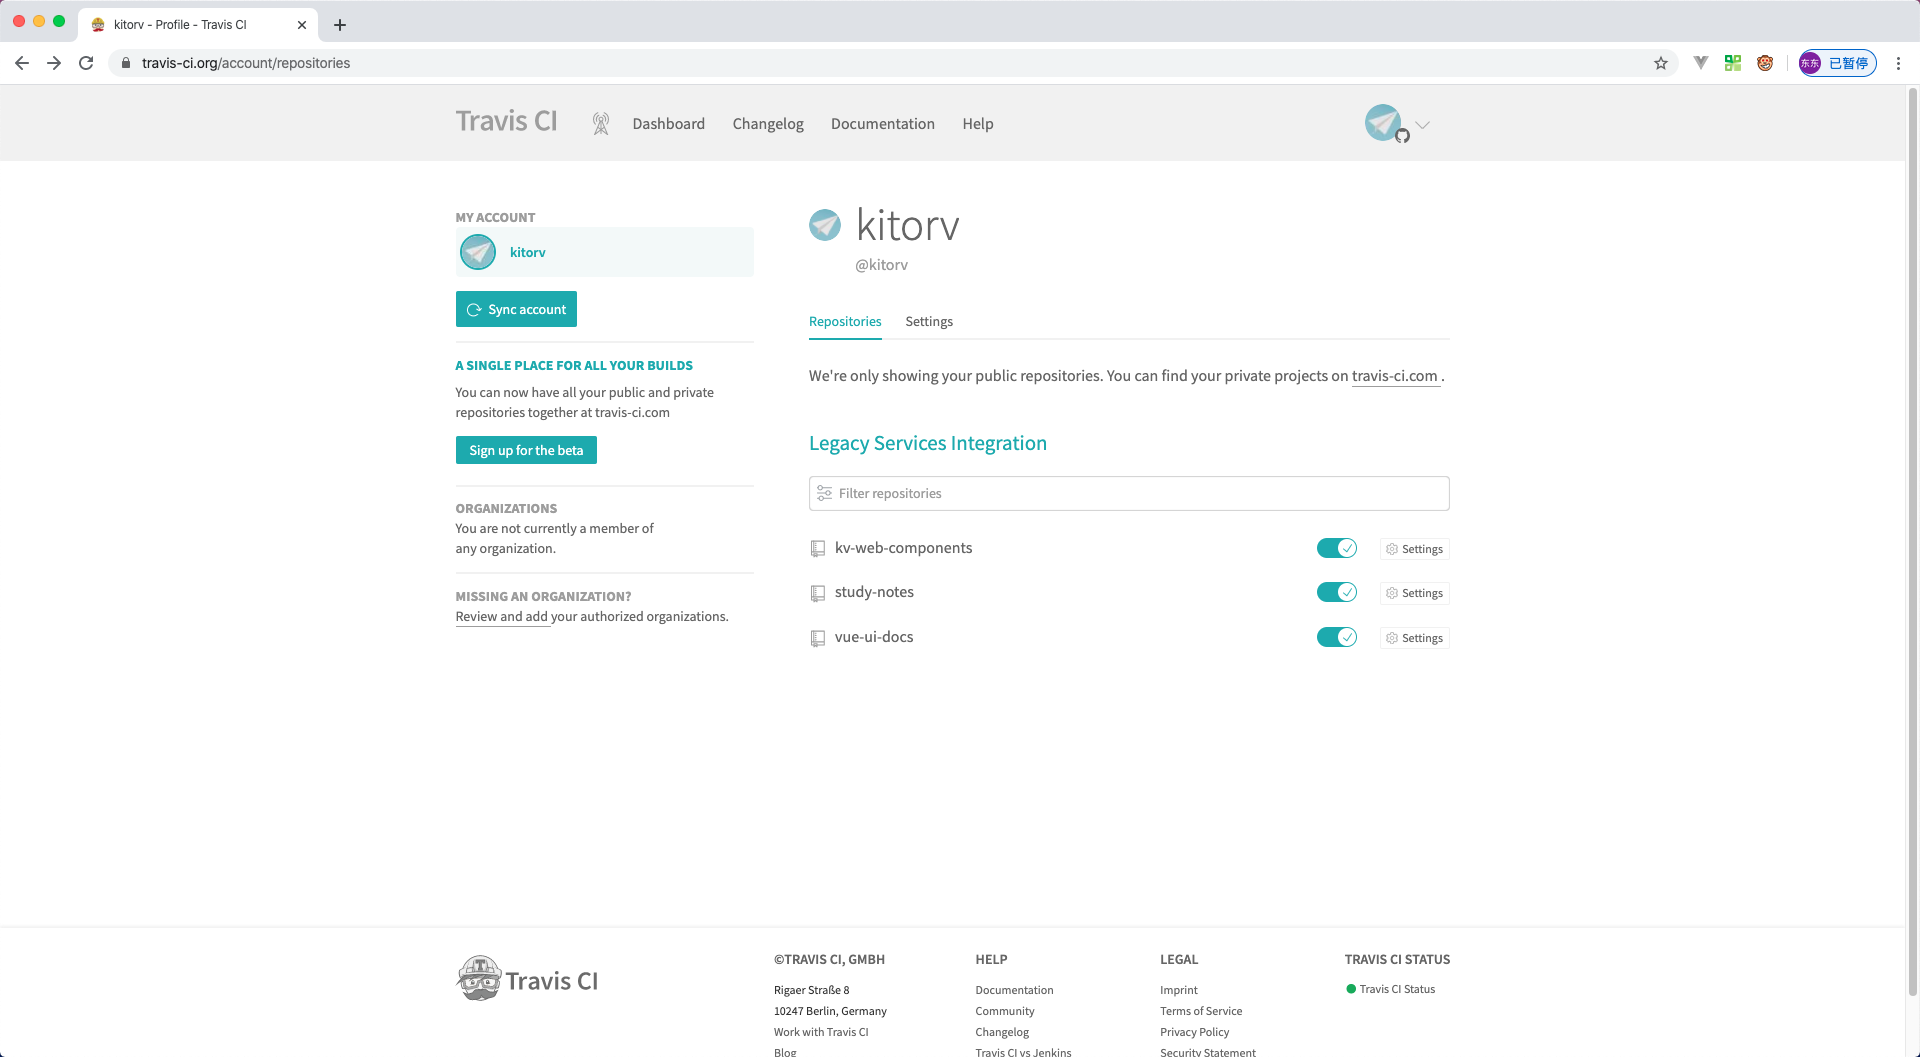
Task: Click Sync account button
Action: click(516, 309)
